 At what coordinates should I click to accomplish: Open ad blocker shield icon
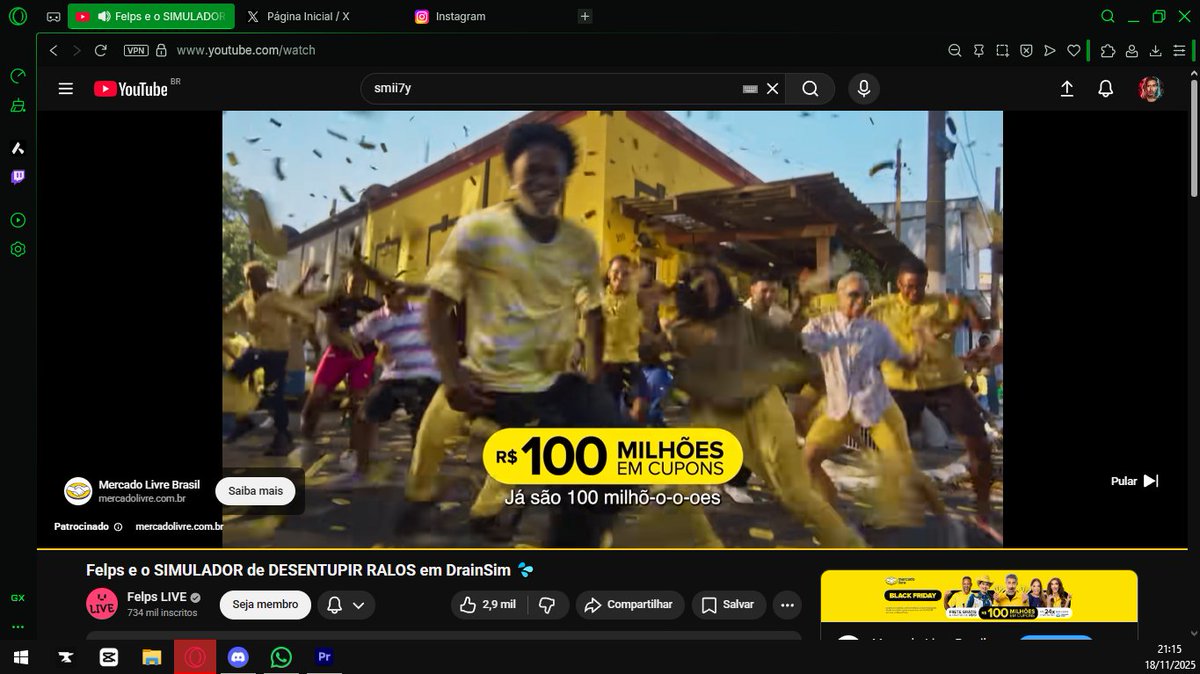(x=1026, y=50)
